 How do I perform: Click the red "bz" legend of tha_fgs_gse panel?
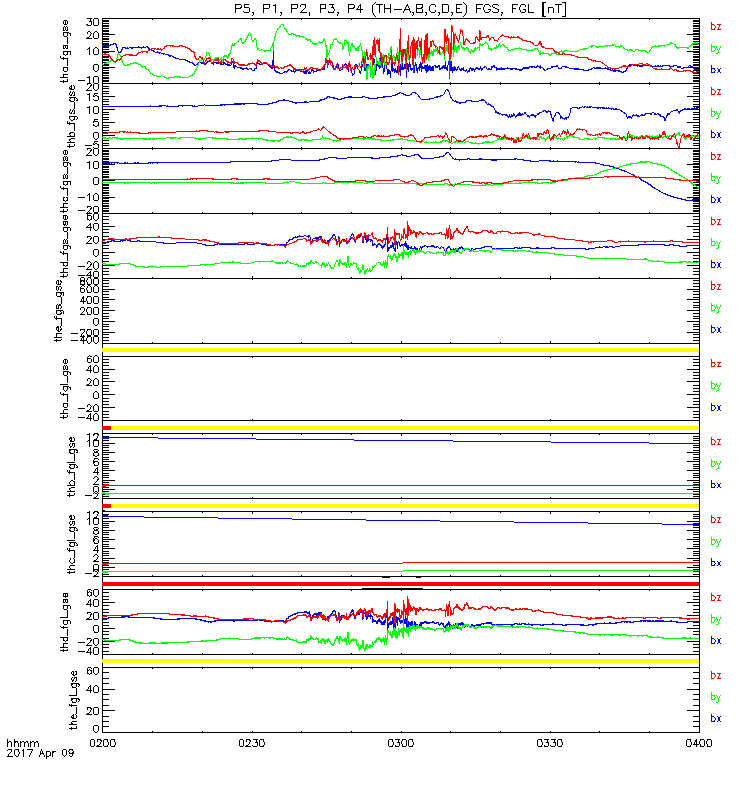[x=716, y=27]
